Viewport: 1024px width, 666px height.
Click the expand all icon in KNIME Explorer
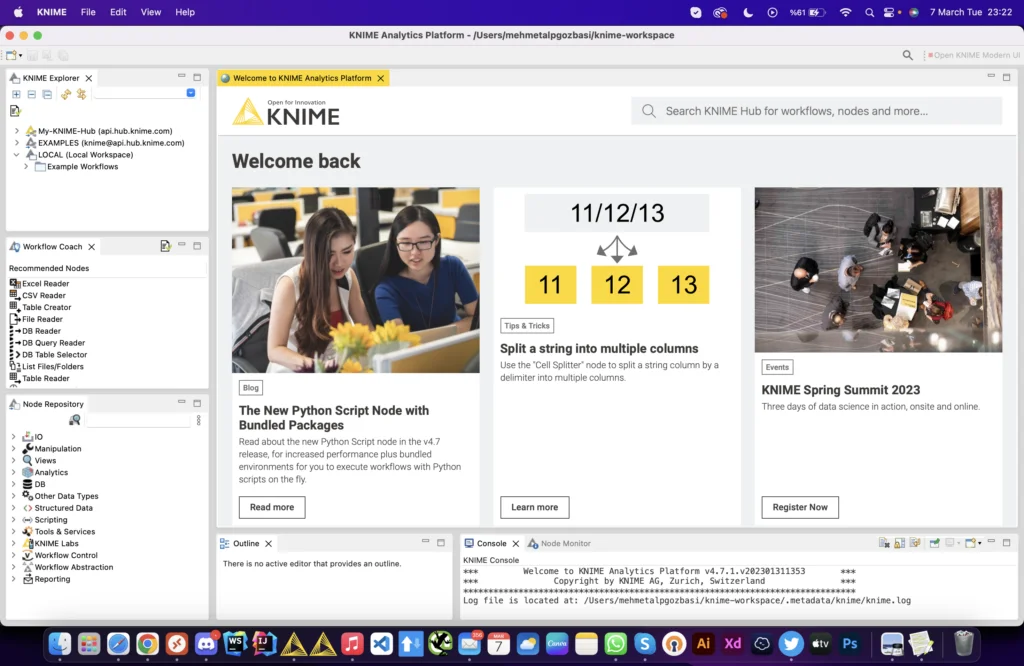[16, 94]
